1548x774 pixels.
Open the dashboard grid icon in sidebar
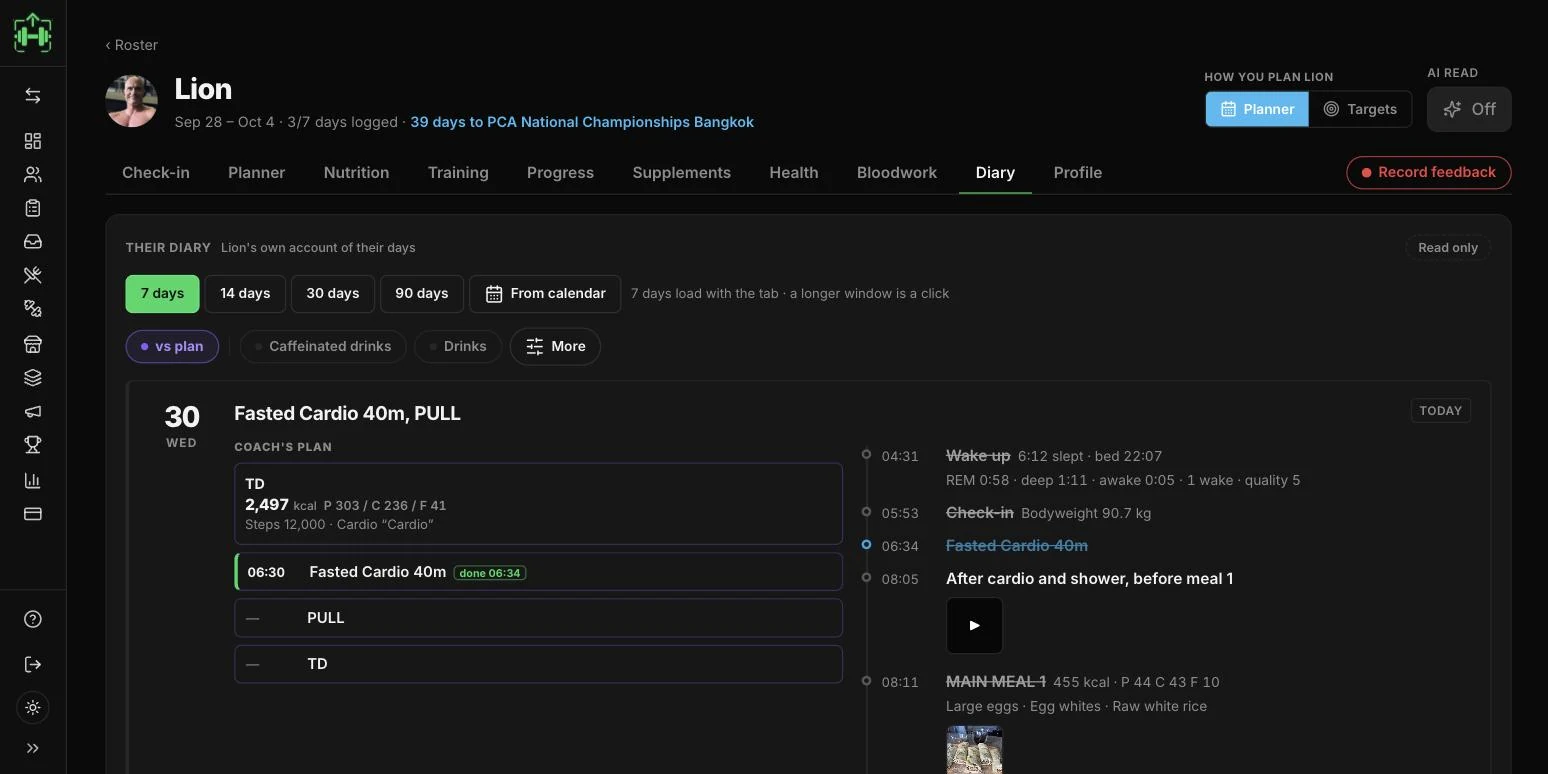click(33, 141)
